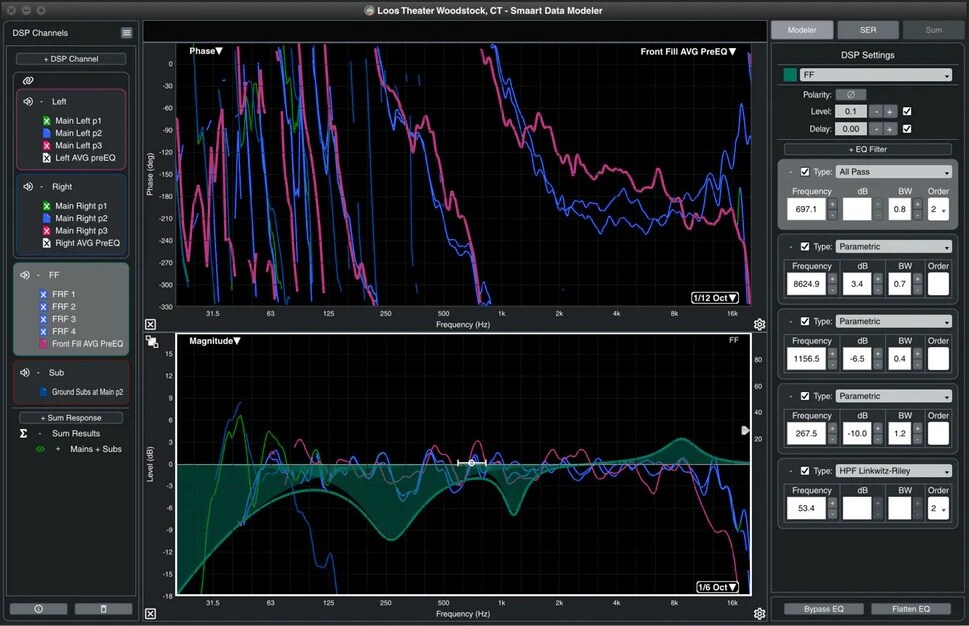Click the sigma icon by Sum Results
The height and width of the screenshot is (626, 969).
pyautogui.click(x=23, y=433)
